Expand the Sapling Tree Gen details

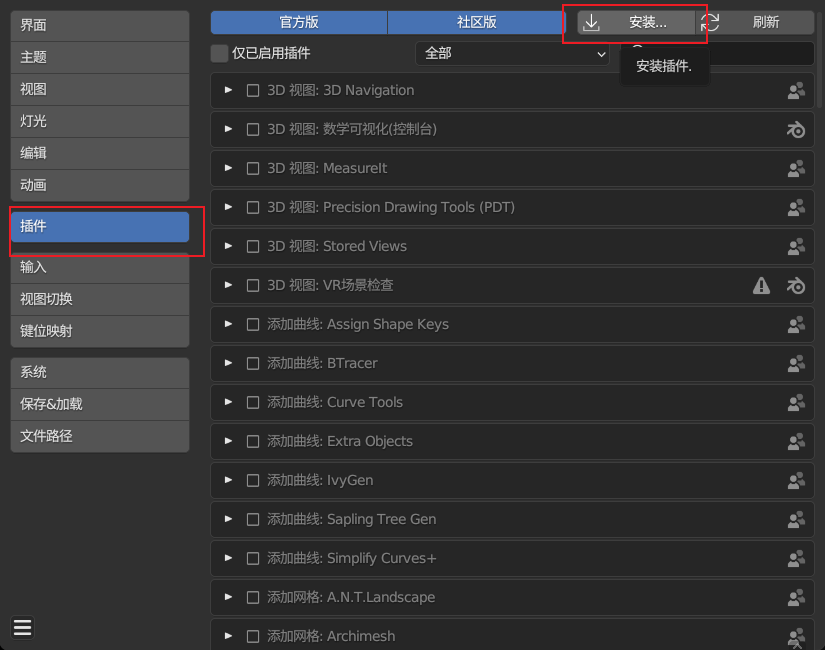point(228,518)
